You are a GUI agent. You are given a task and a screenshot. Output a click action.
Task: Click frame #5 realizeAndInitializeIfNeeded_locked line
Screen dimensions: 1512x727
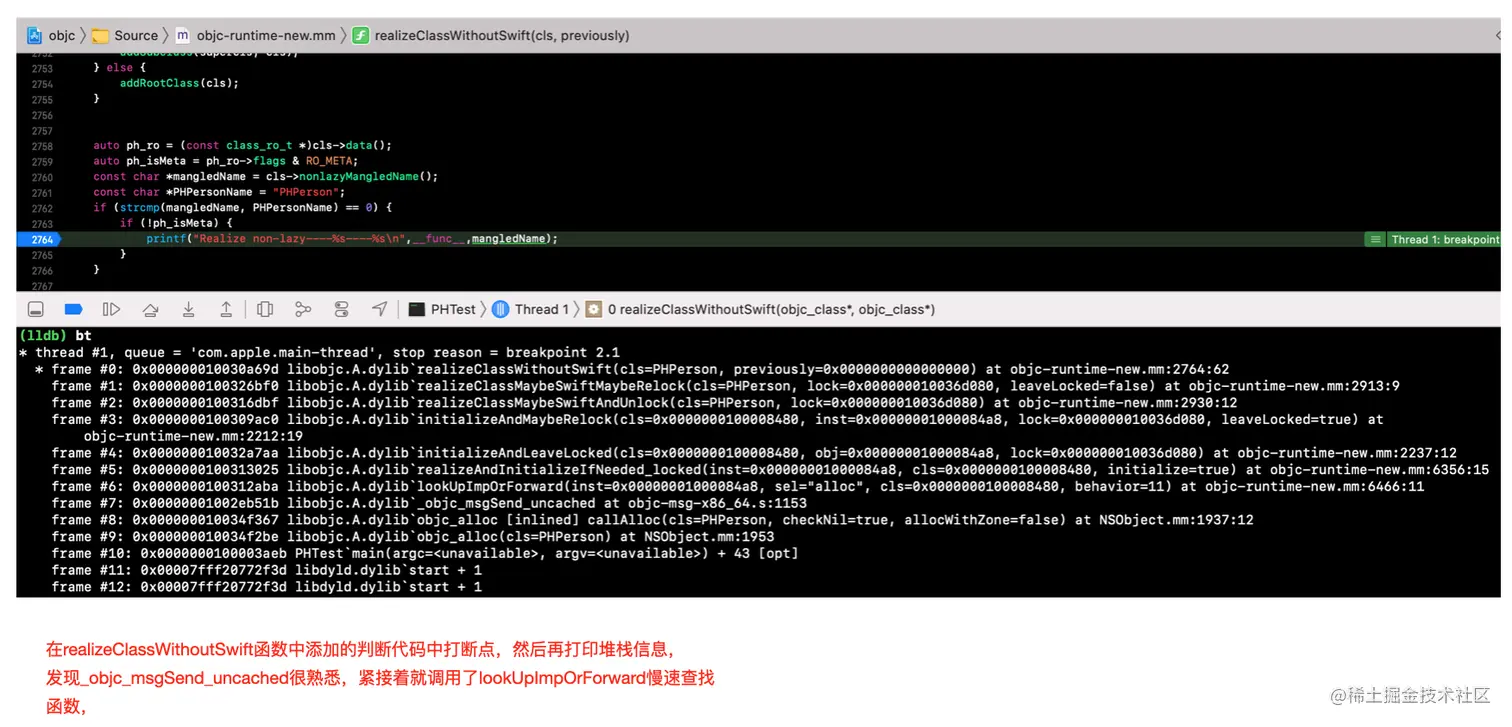770,470
